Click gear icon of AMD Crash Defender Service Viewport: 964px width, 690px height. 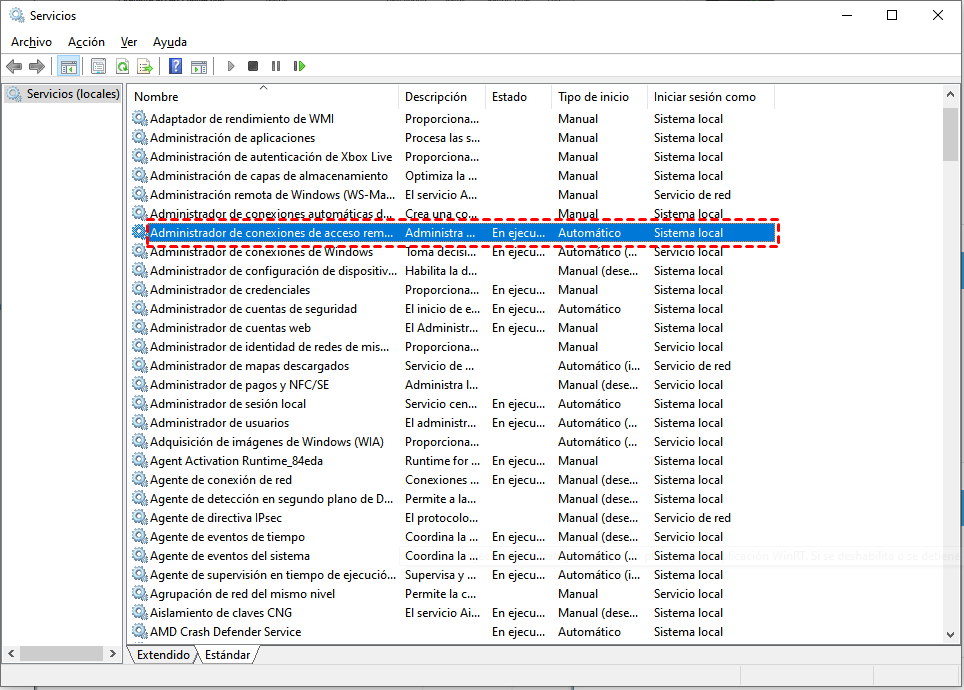click(x=140, y=631)
